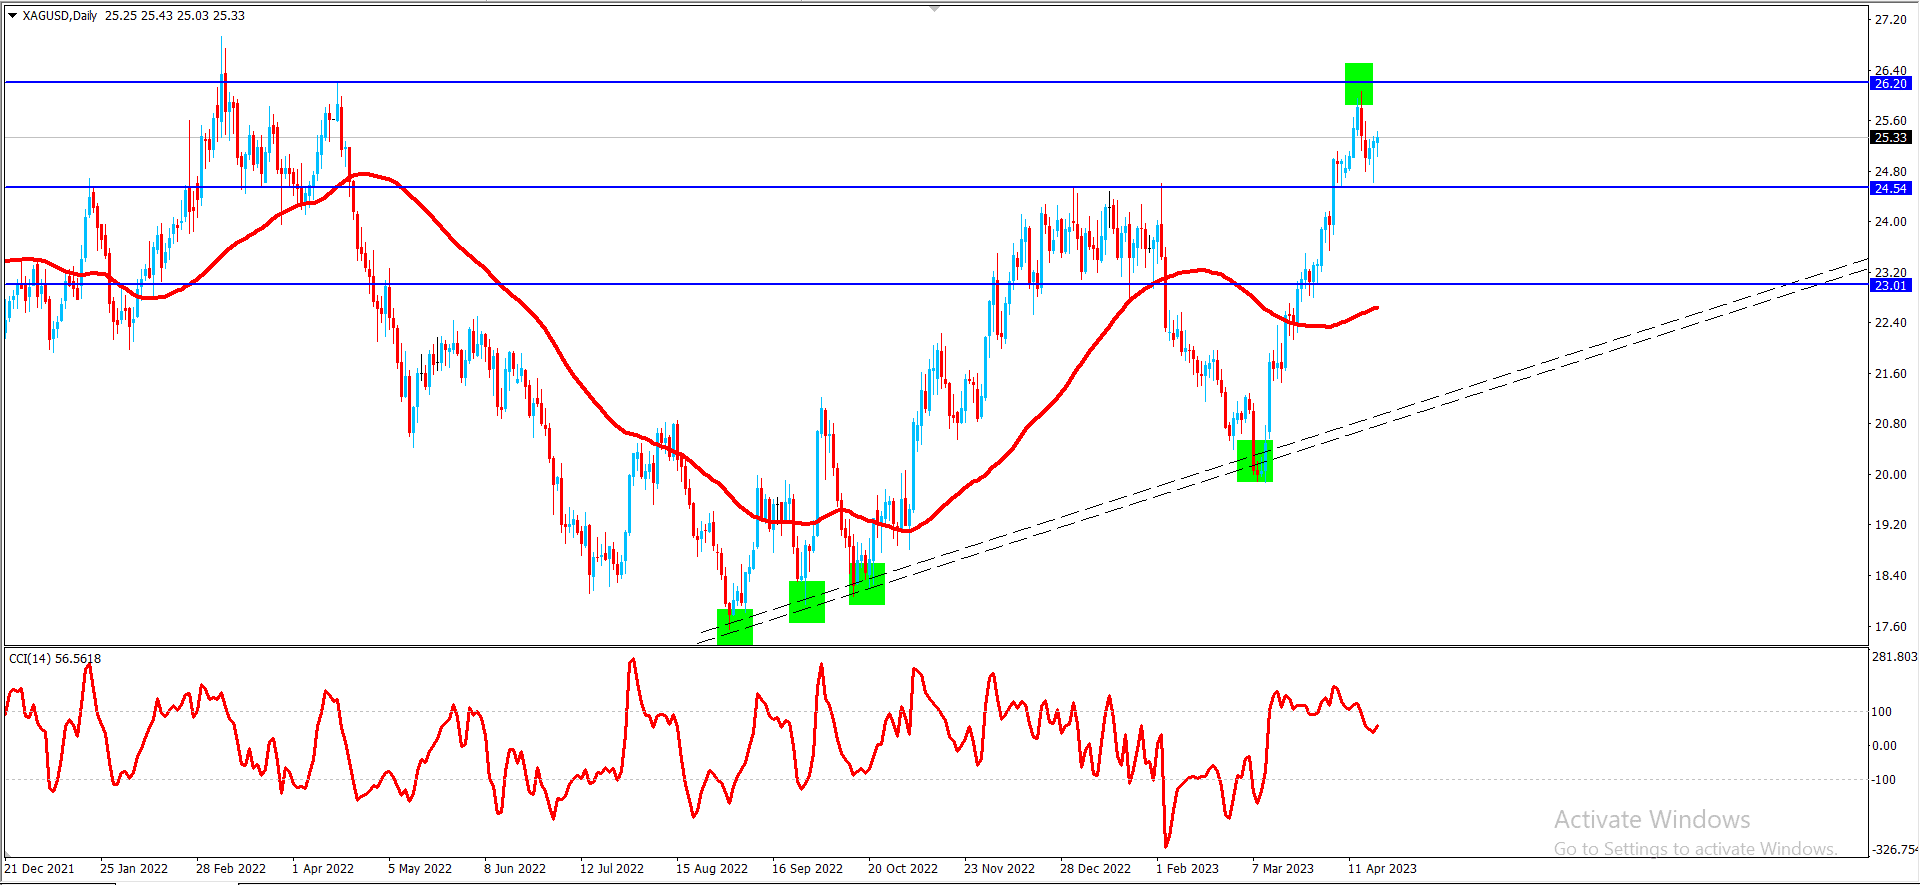This screenshot has width=1920, height=885.
Task: Click the 25.60 price axis label
Action: [1891, 121]
